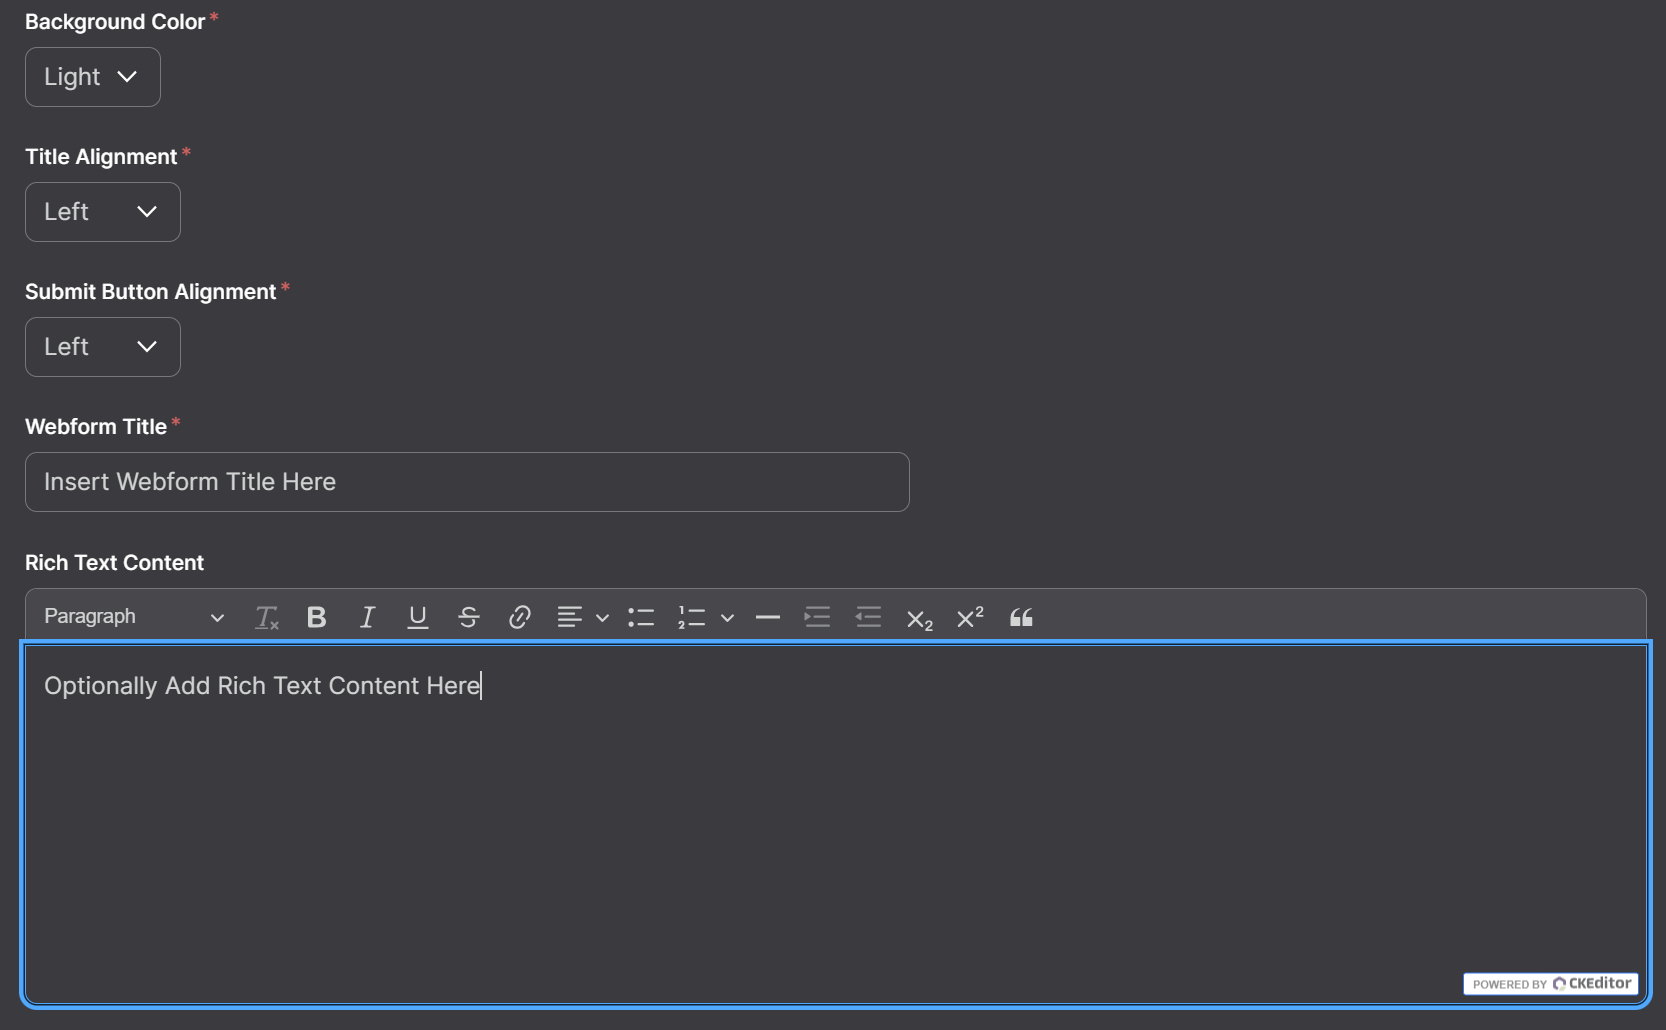Toggle Strikethrough formatting
This screenshot has width=1666, height=1030.
tap(468, 618)
